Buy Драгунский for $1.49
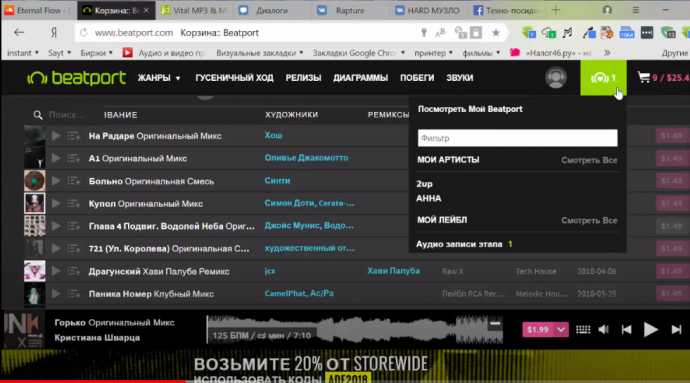 pos(672,271)
